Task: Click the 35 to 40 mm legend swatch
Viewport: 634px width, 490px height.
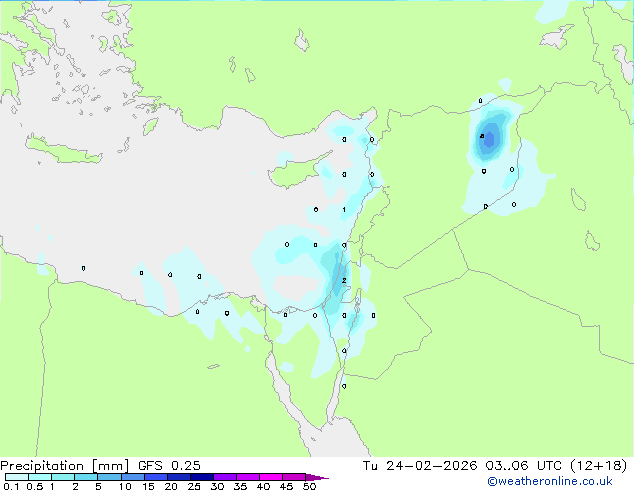Action: pyautogui.click(x=247, y=477)
